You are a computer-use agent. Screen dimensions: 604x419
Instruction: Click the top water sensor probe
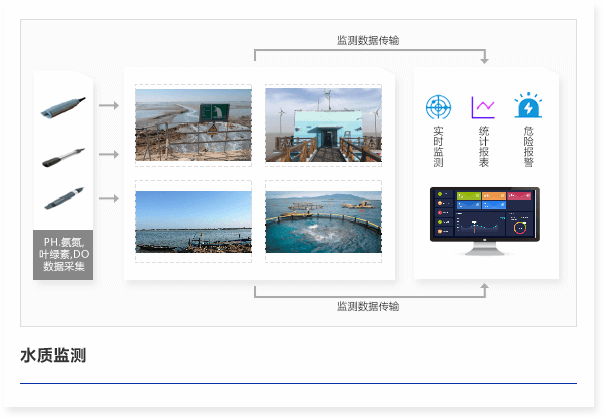pos(63,106)
